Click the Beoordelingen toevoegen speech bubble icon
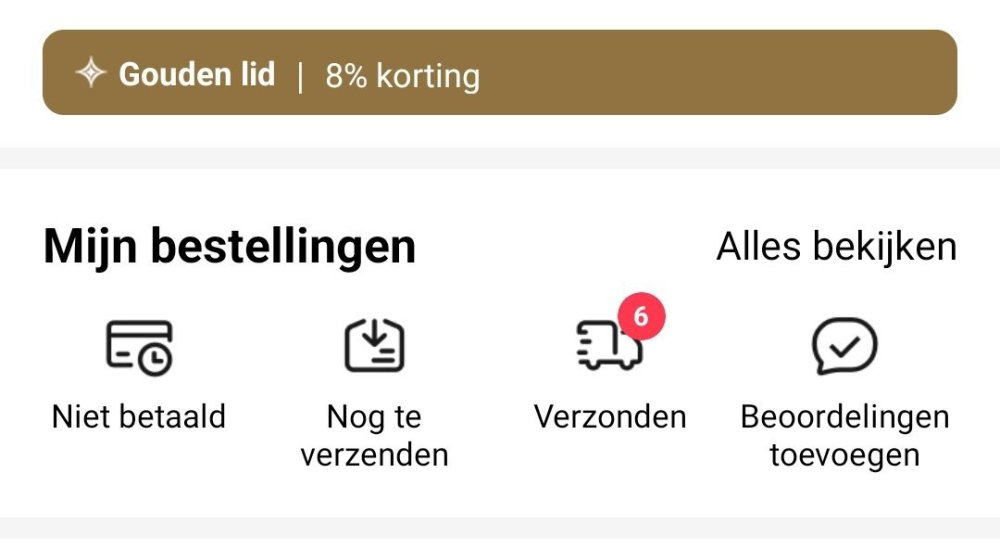This screenshot has width=1000, height=550. (x=844, y=347)
